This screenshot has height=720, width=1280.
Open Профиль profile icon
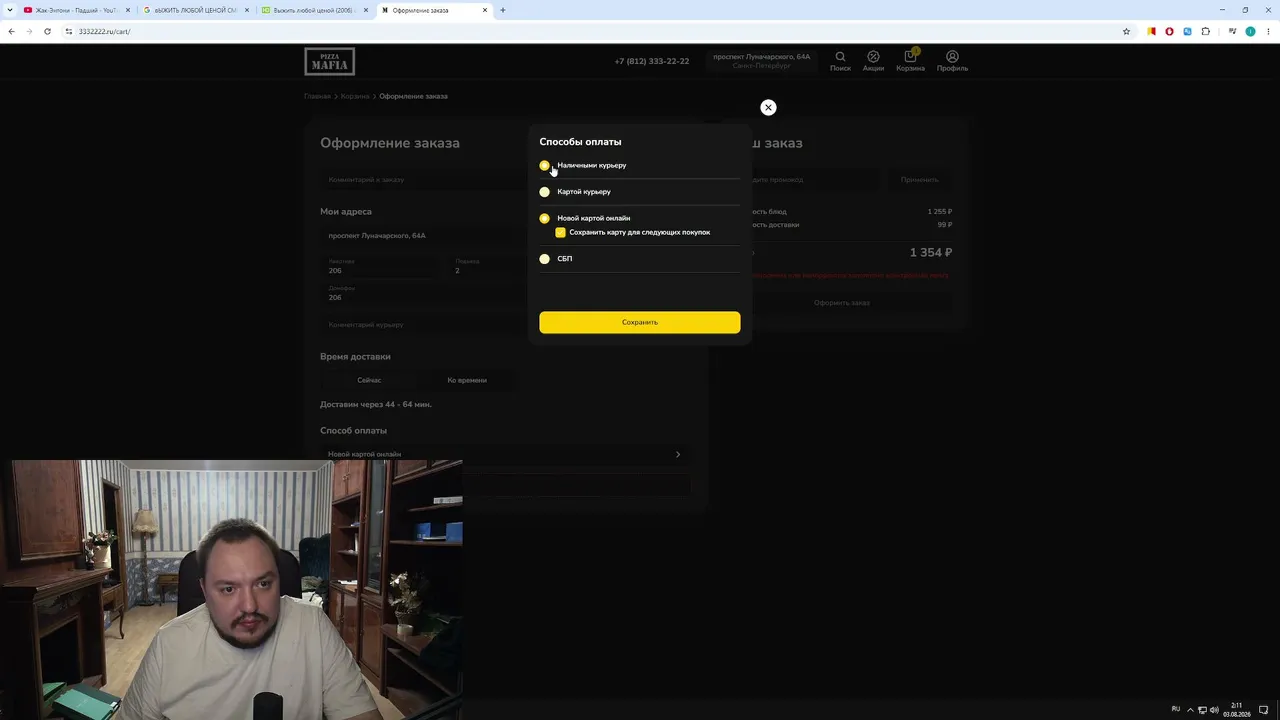point(952,61)
